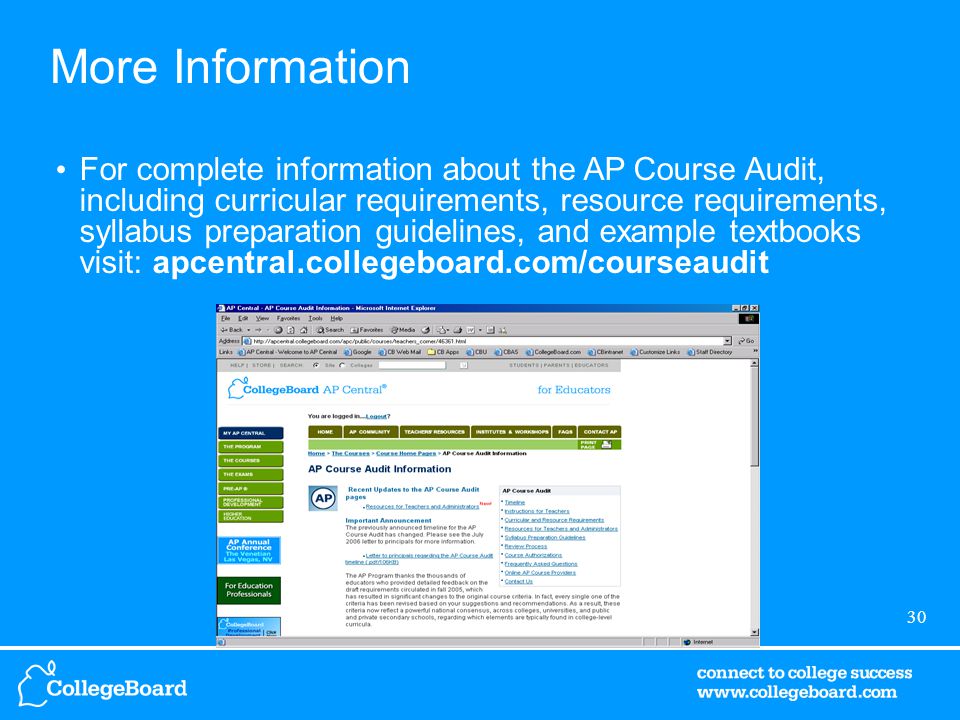Click THE EXAMS sidebar button

[250, 474]
